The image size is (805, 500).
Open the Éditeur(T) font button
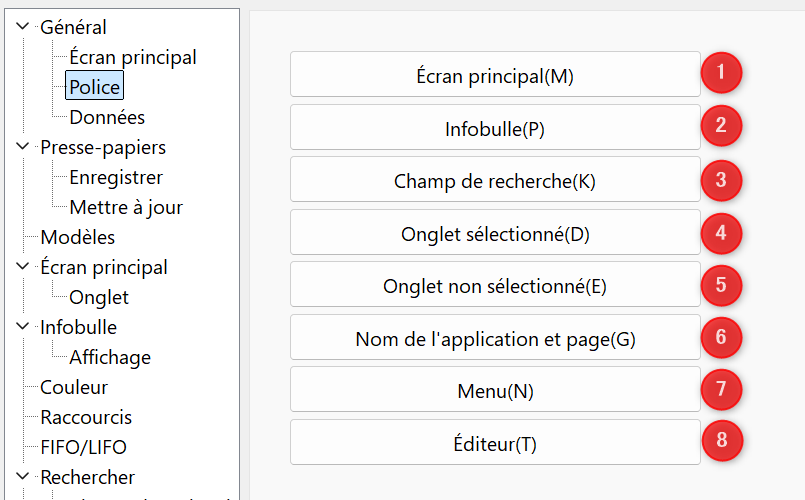(495, 442)
